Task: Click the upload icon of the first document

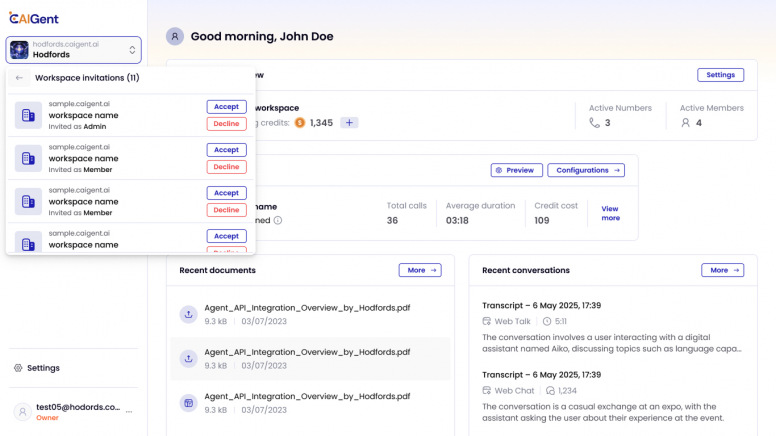Action: tap(187, 315)
